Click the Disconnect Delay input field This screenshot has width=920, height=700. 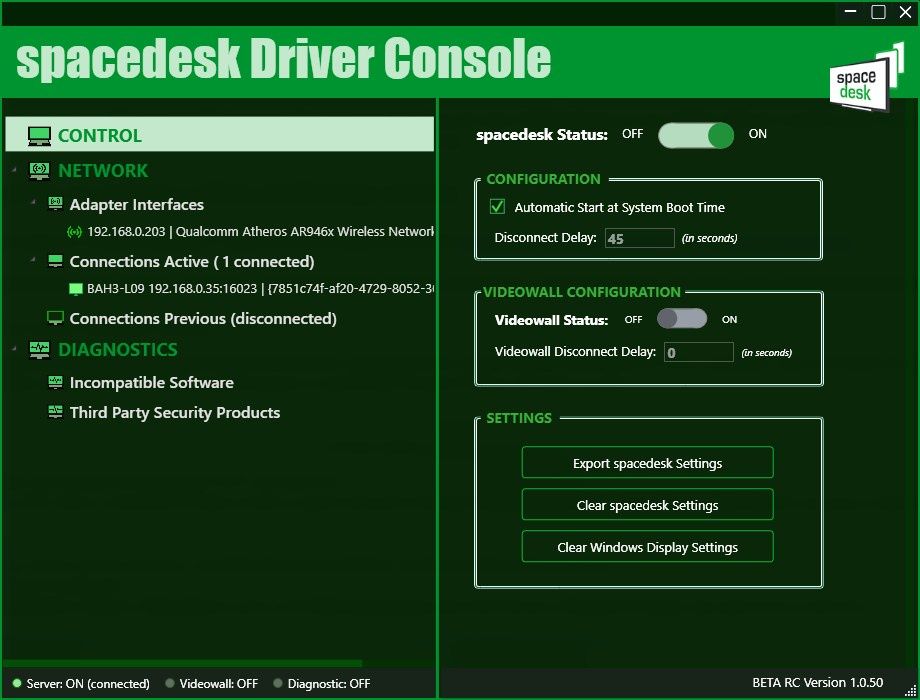pyautogui.click(x=640, y=238)
